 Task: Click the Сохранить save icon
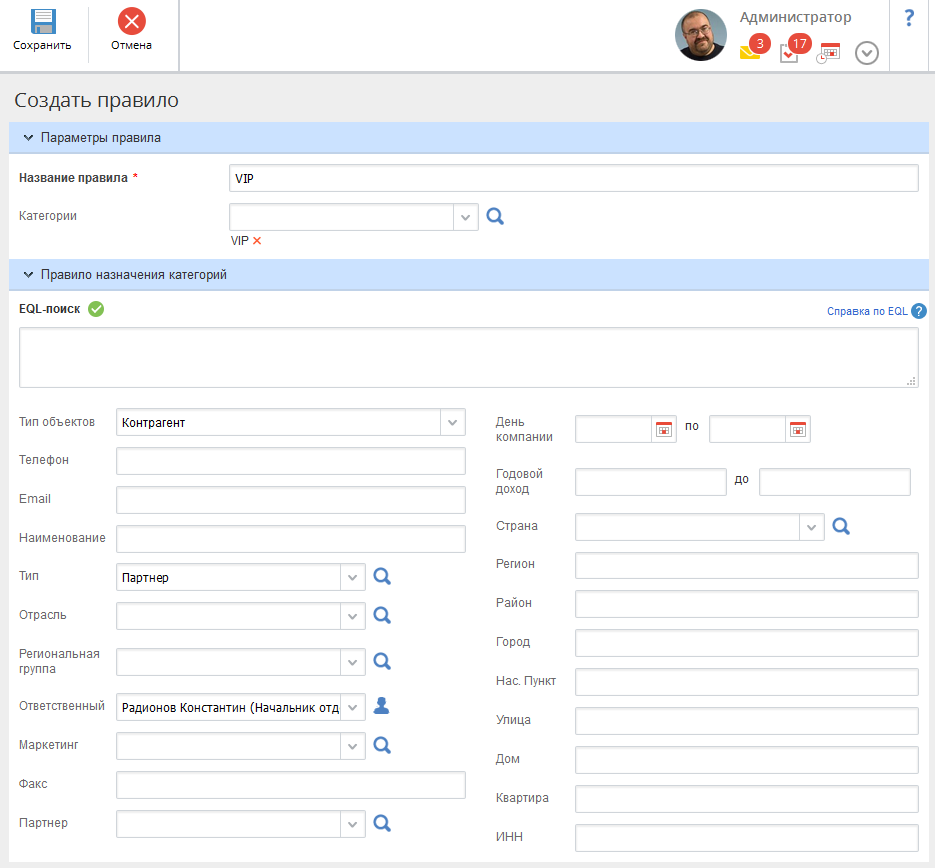click(x=42, y=22)
